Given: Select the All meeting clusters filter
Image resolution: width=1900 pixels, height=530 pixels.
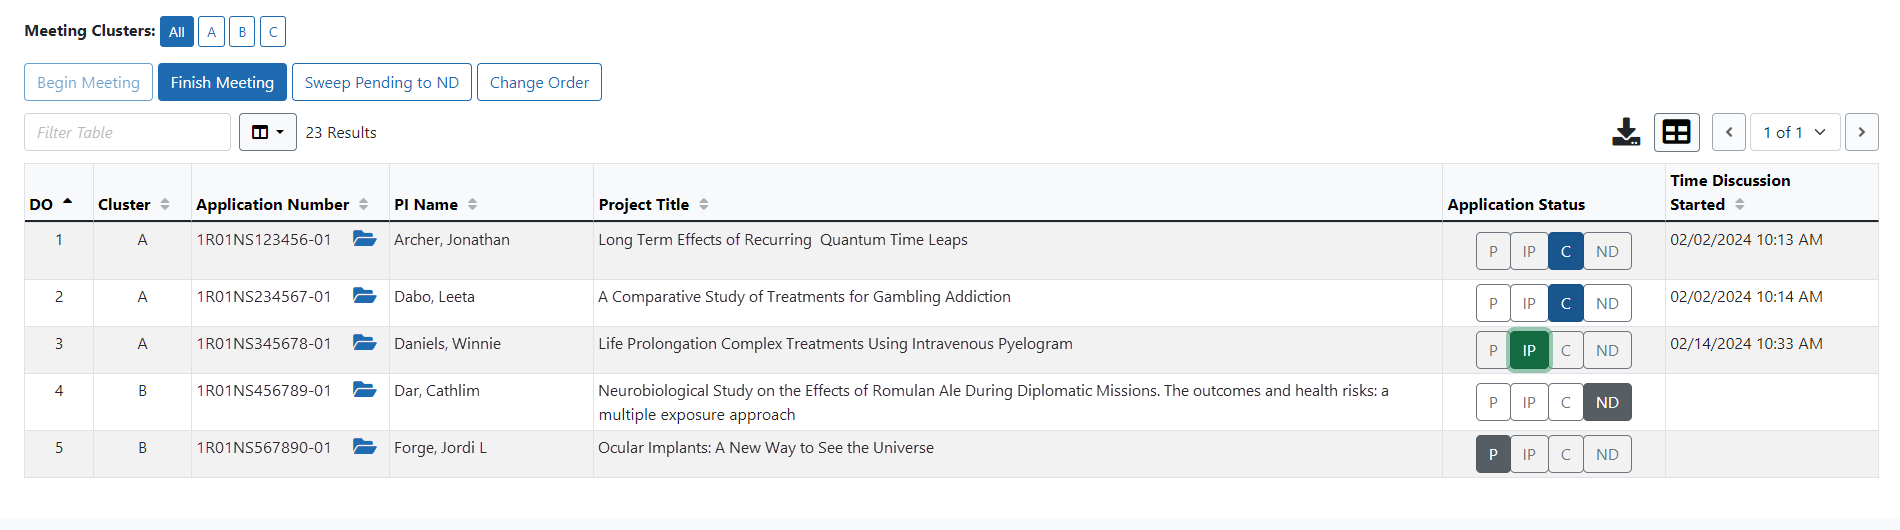Looking at the screenshot, I should 177,32.
